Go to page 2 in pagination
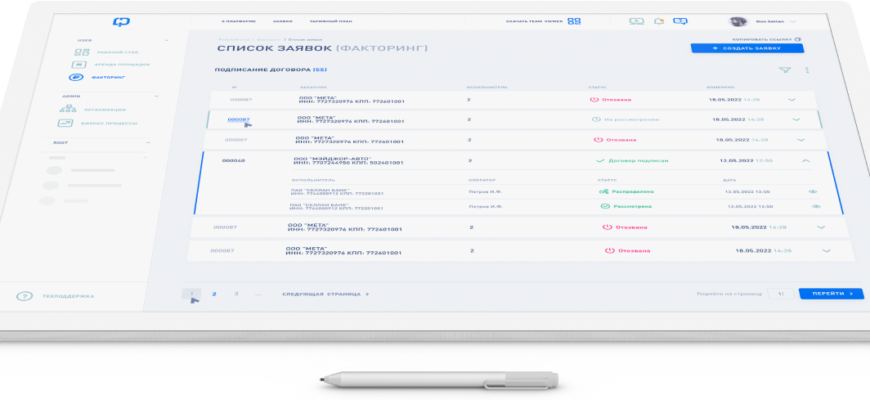 (214, 294)
